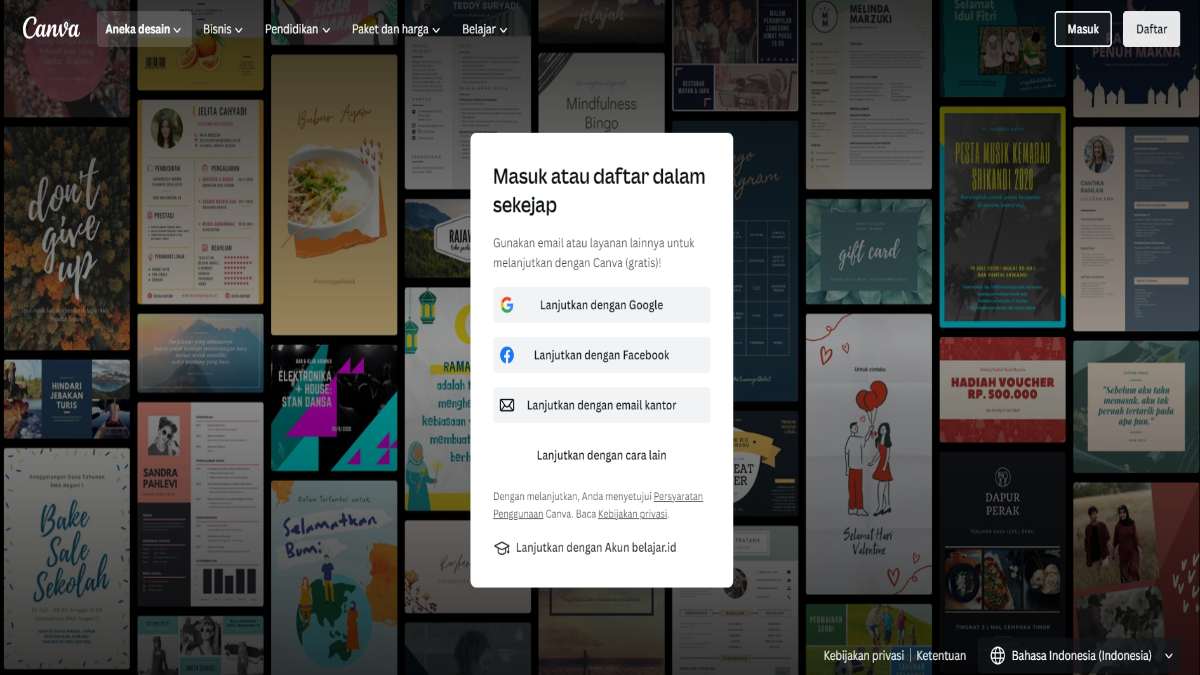Screen dimensions: 1200x675
Task: Select the Hindari Jebakan Turis thumbnail
Action: pyautogui.click(x=67, y=399)
